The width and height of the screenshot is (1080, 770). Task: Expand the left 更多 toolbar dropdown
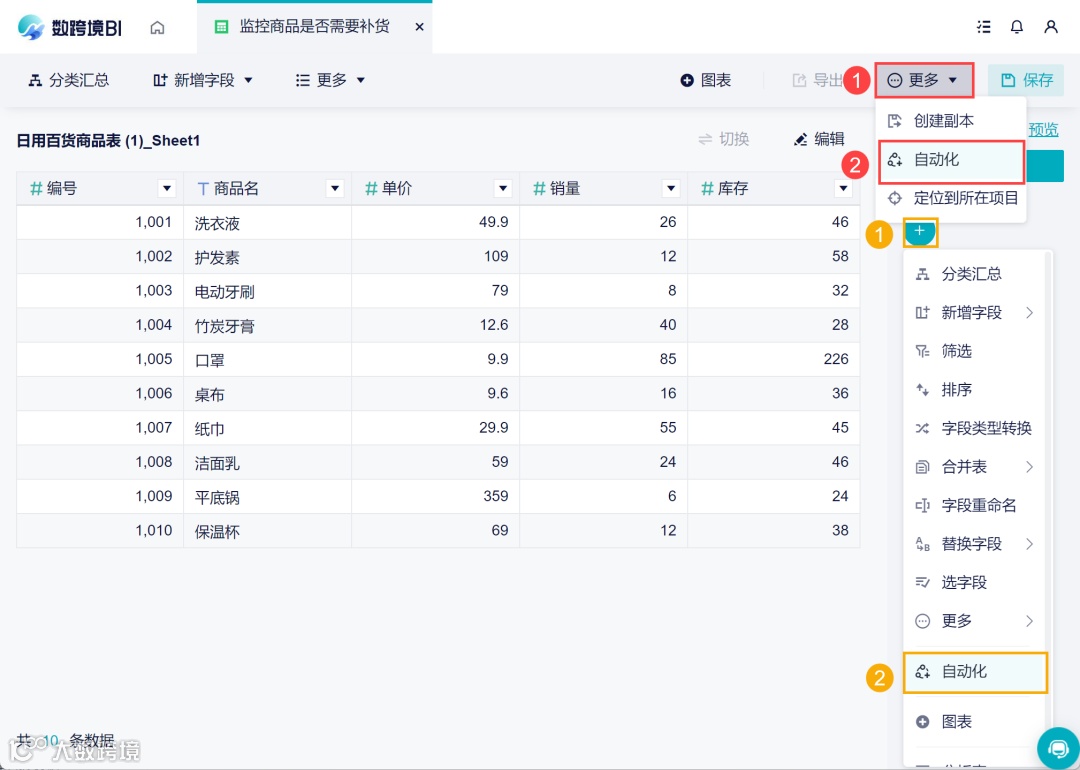(x=330, y=80)
